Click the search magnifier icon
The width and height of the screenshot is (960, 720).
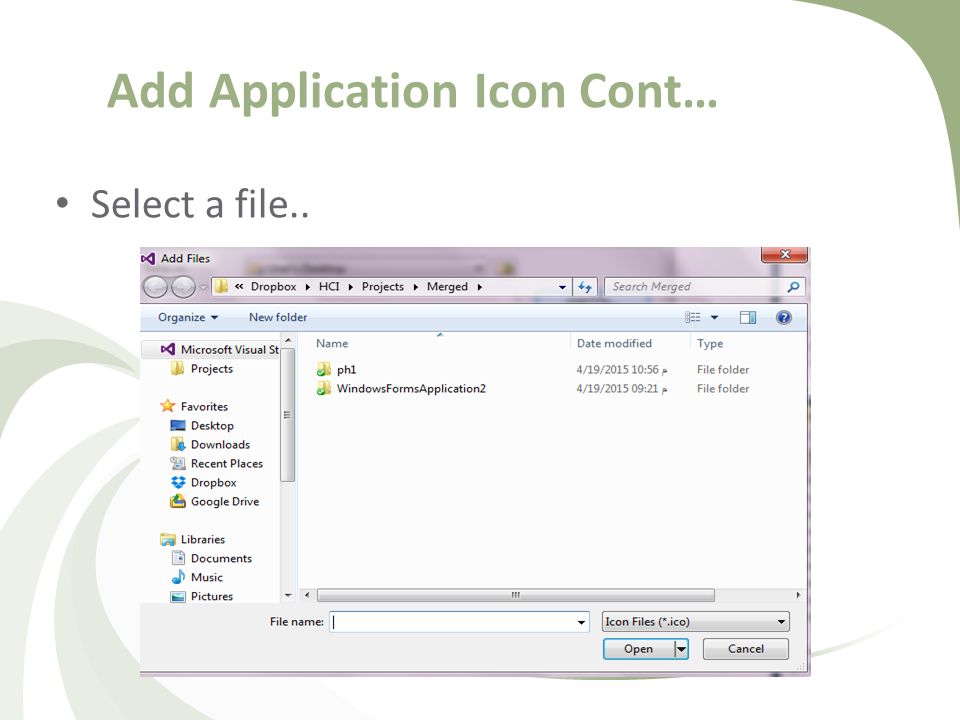(x=793, y=287)
